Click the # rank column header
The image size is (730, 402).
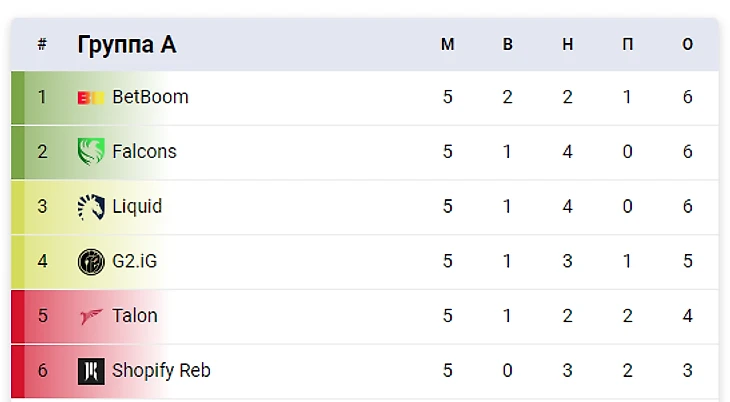tap(42, 45)
